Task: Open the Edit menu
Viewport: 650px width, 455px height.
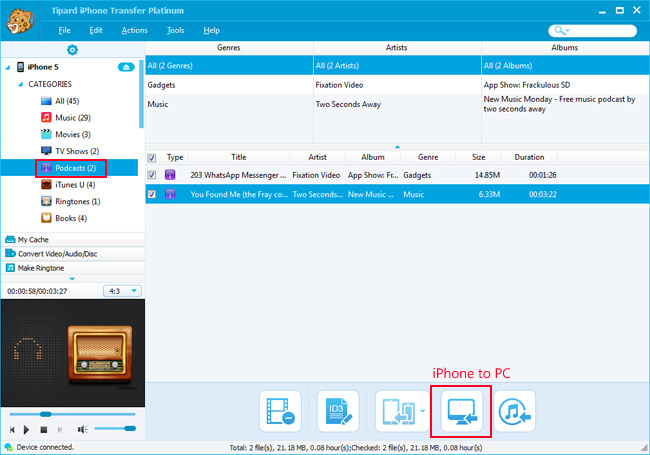Action: point(96,30)
